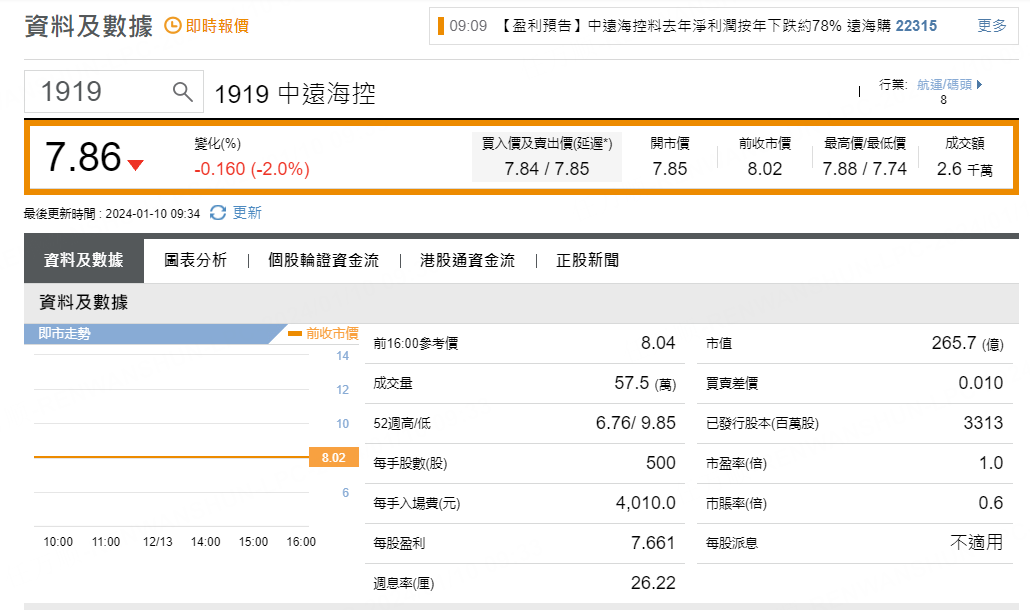
Task: Click the magnifier search icon
Action: click(x=183, y=92)
